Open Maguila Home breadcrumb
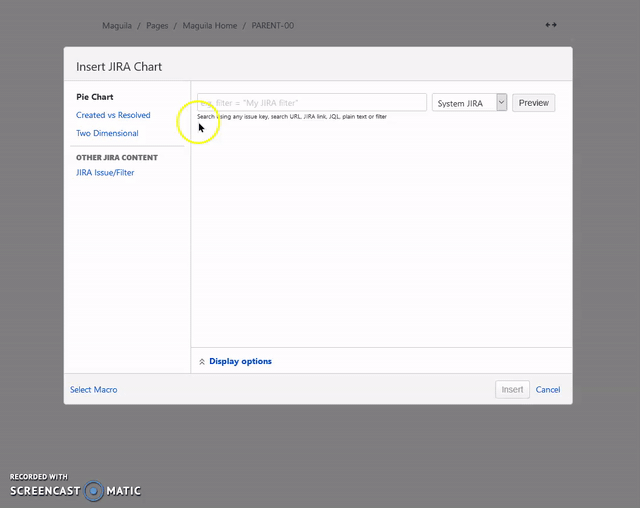Image resolution: width=640 pixels, height=508 pixels. (210, 26)
